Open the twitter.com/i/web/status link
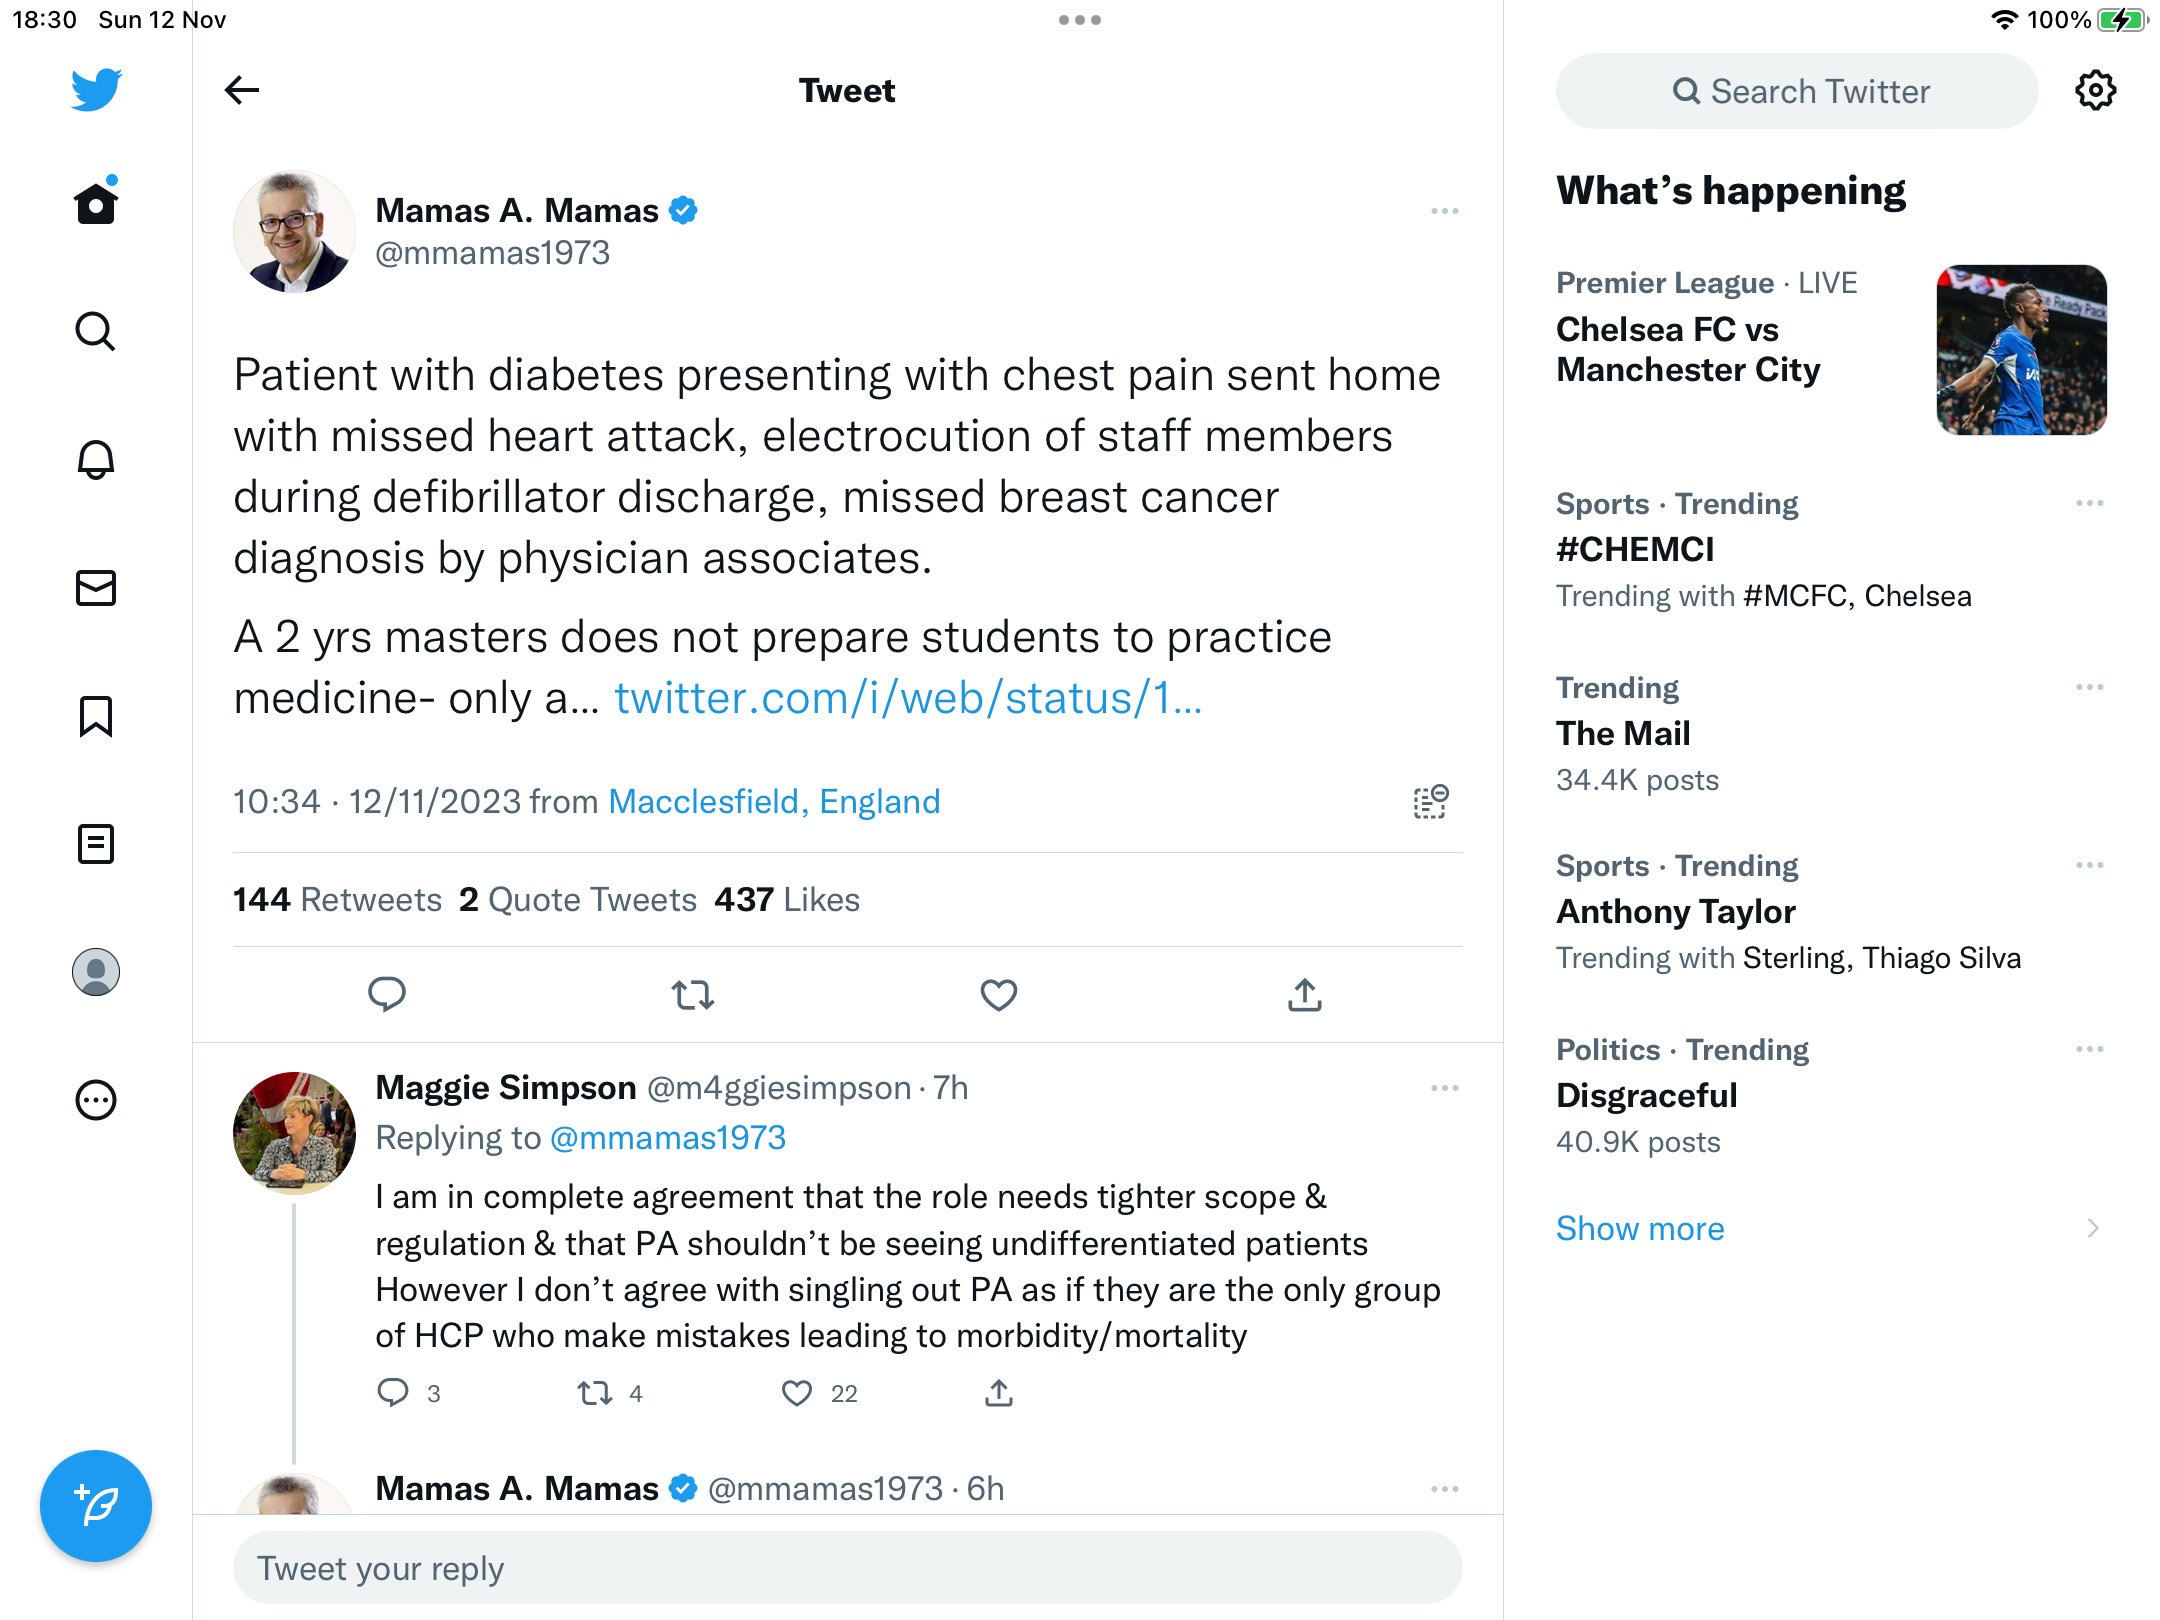2160x1620 pixels. pos(908,698)
